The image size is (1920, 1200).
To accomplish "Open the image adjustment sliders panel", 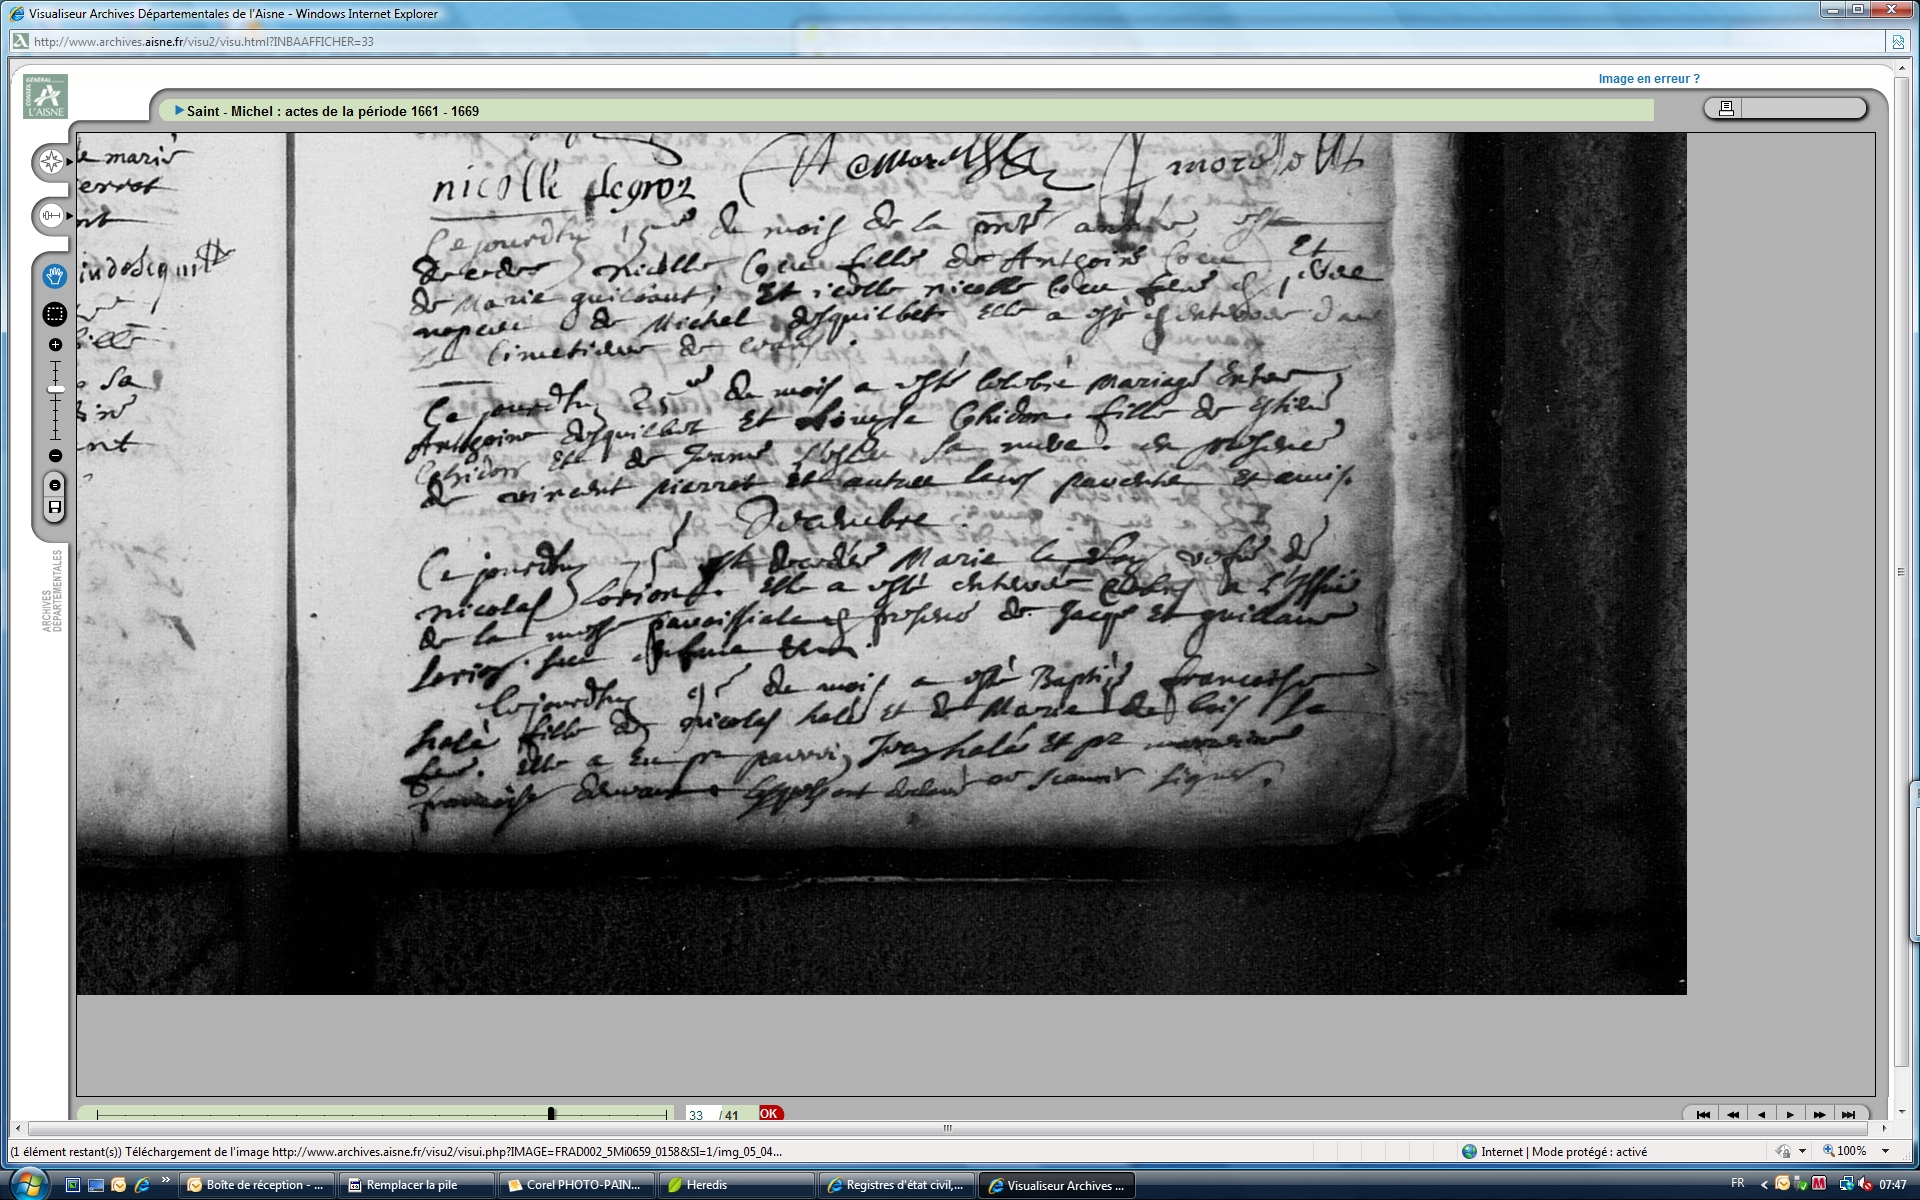I will click(x=52, y=215).
